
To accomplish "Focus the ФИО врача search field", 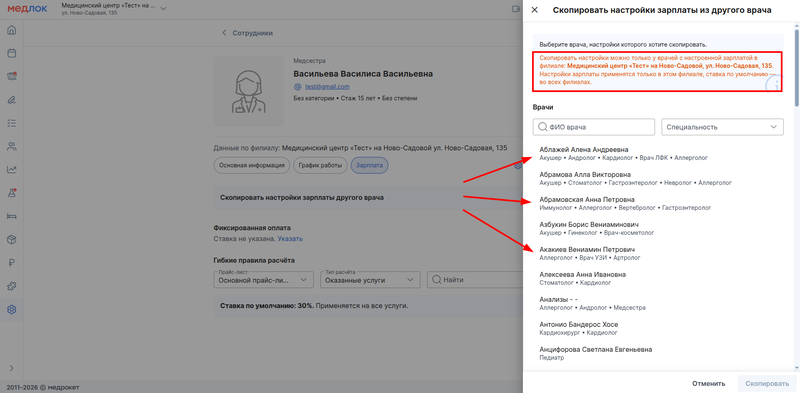I will tap(594, 127).
